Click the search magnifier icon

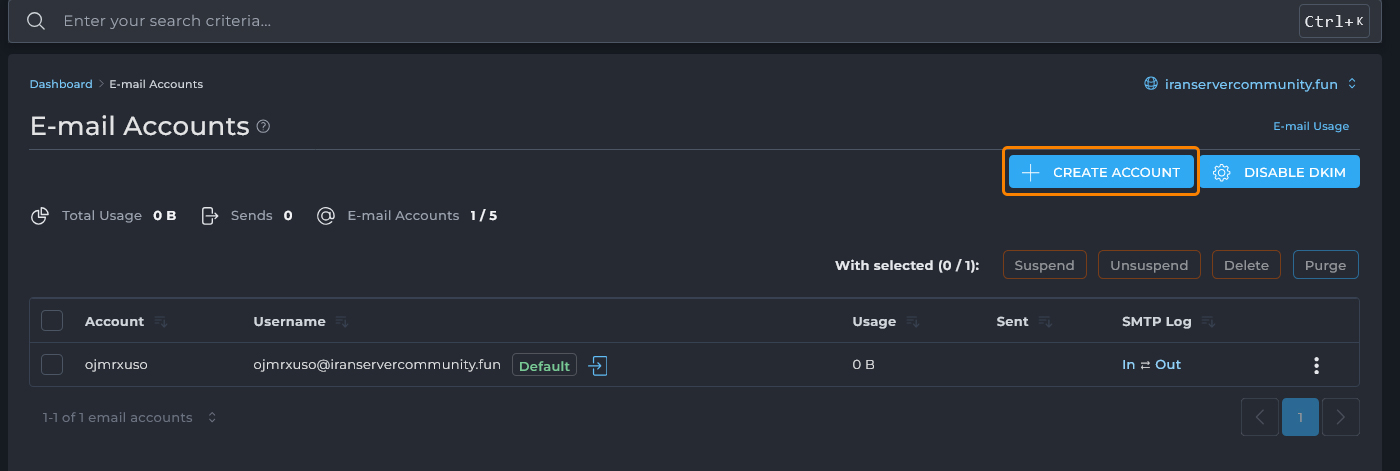pyautogui.click(x=36, y=21)
